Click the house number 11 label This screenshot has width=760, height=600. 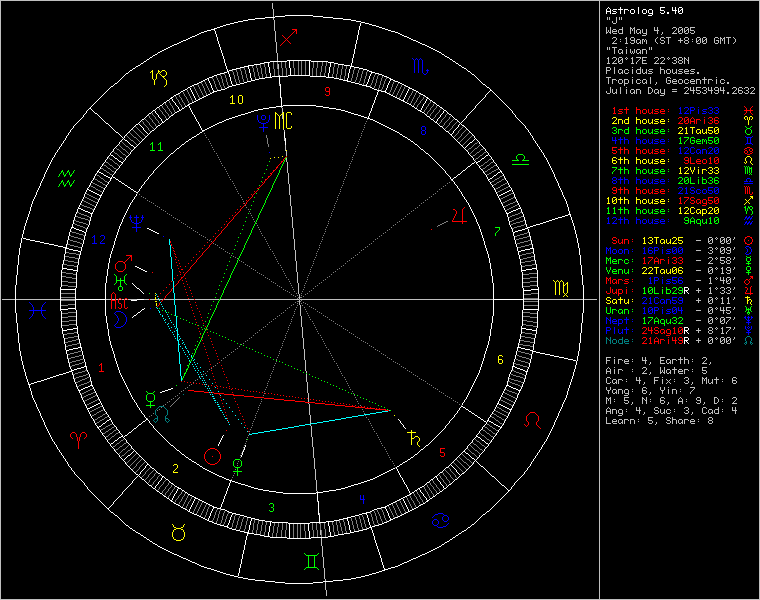[156, 147]
